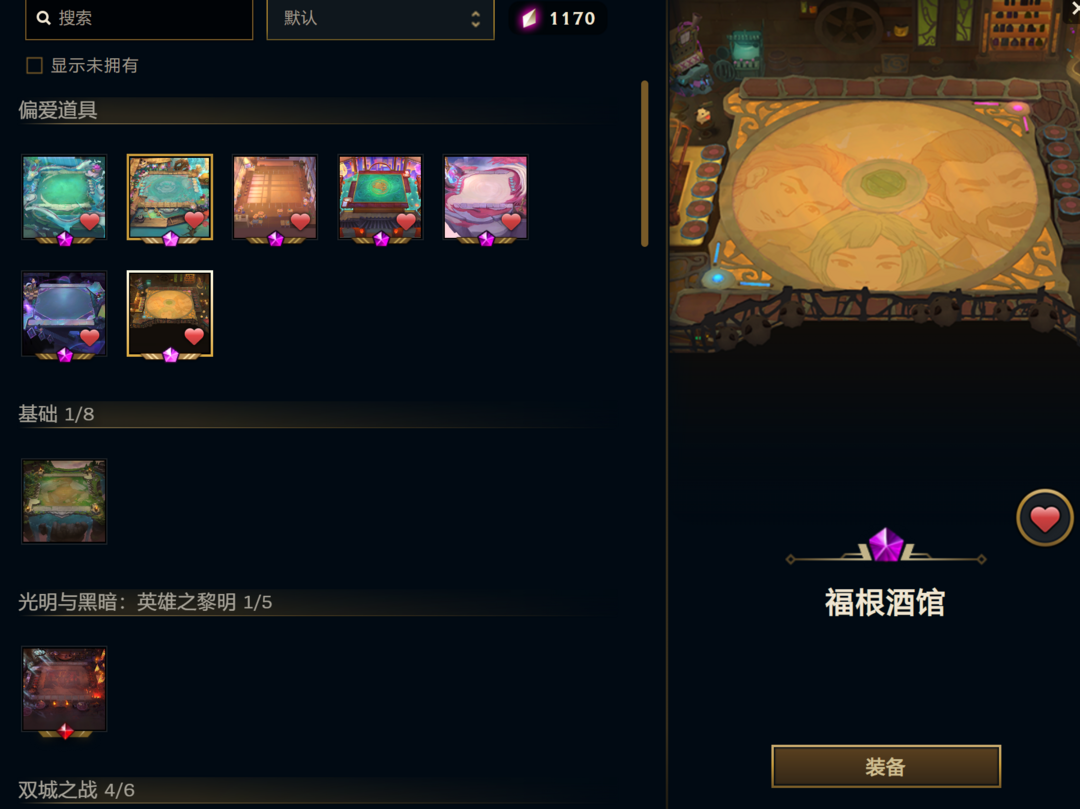The width and height of the screenshot is (1080, 809).
Task: Unfavorite the first green arena heart
Action: tap(90, 221)
